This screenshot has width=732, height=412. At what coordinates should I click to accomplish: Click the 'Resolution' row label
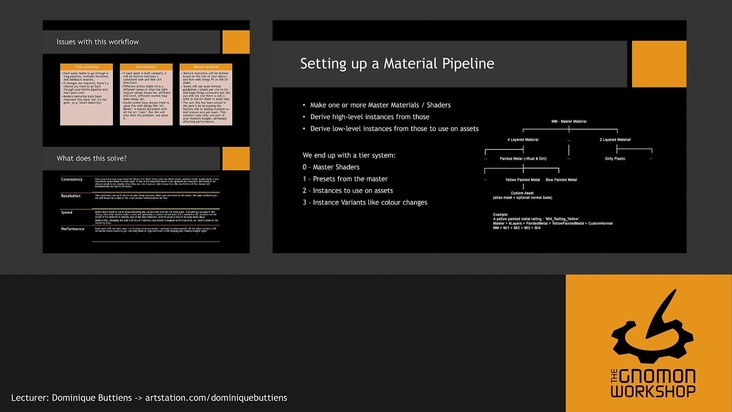[70, 196]
